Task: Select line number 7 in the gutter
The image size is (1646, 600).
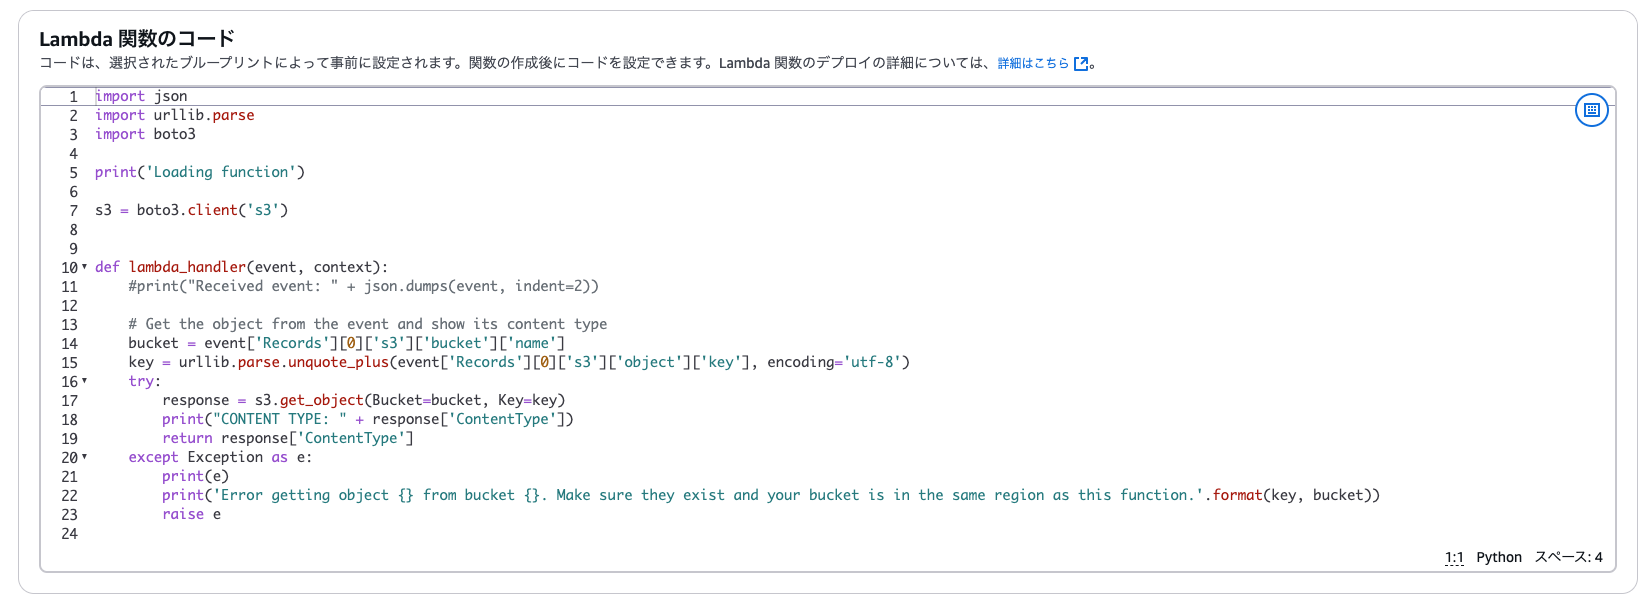Action: (73, 211)
